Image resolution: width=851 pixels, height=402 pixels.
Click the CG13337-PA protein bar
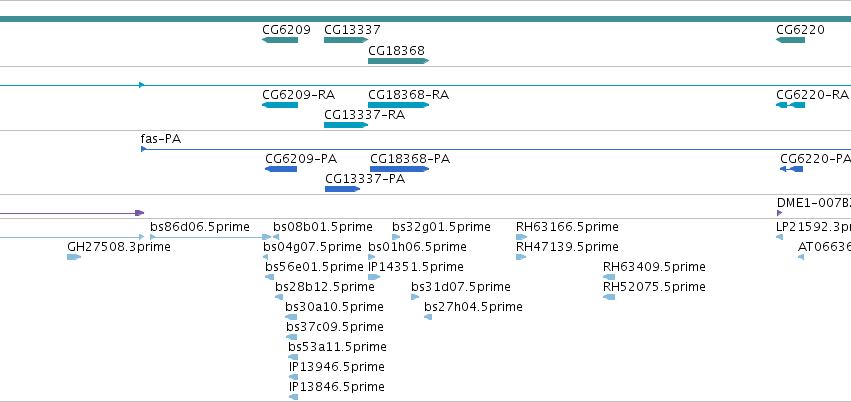pyautogui.click(x=342, y=189)
